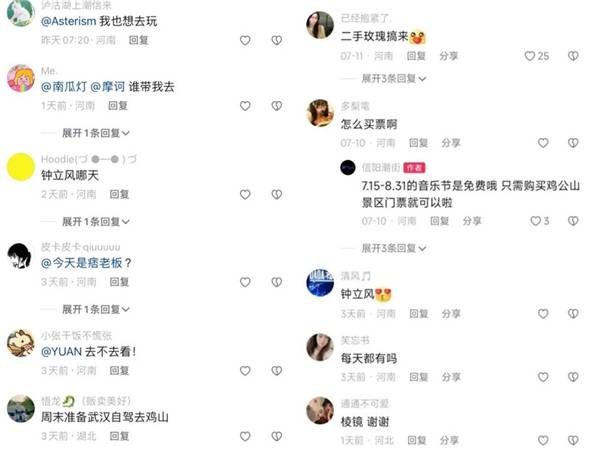Viewport: 600px width, 450px height.
Task: Open the yellow avatar of Hoodie user
Action: coord(21,167)
